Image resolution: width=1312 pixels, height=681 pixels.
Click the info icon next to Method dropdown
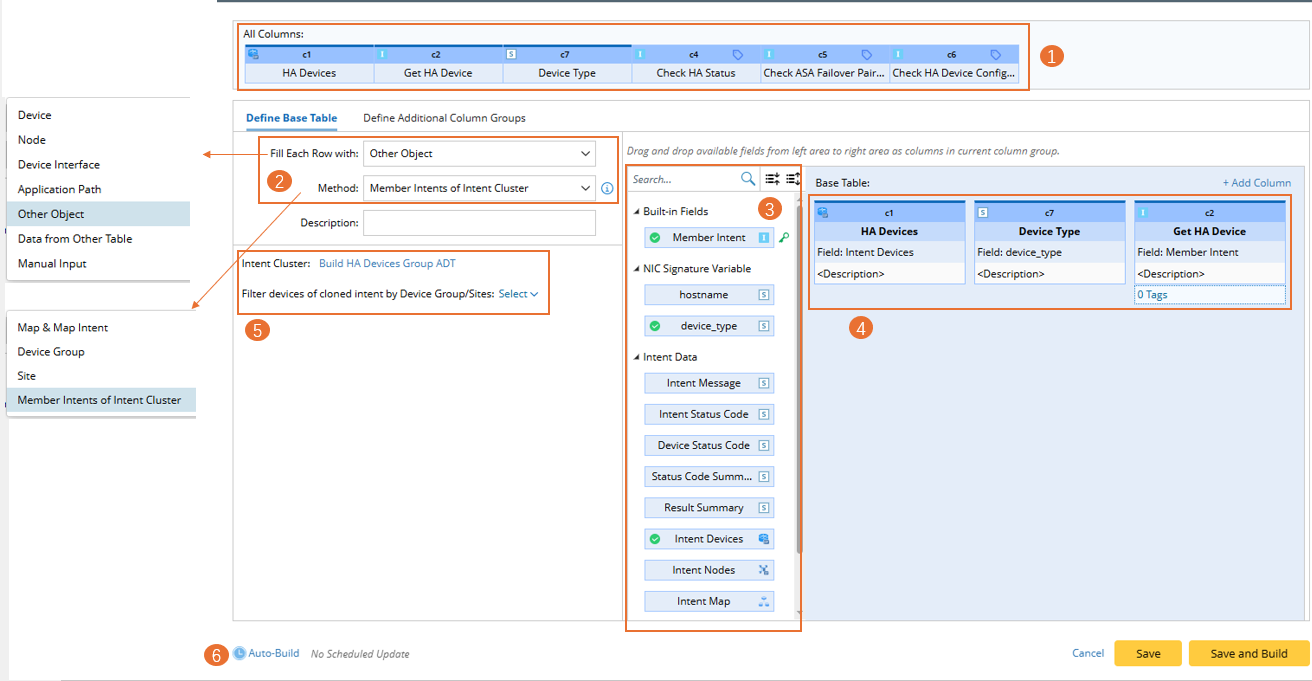607,188
